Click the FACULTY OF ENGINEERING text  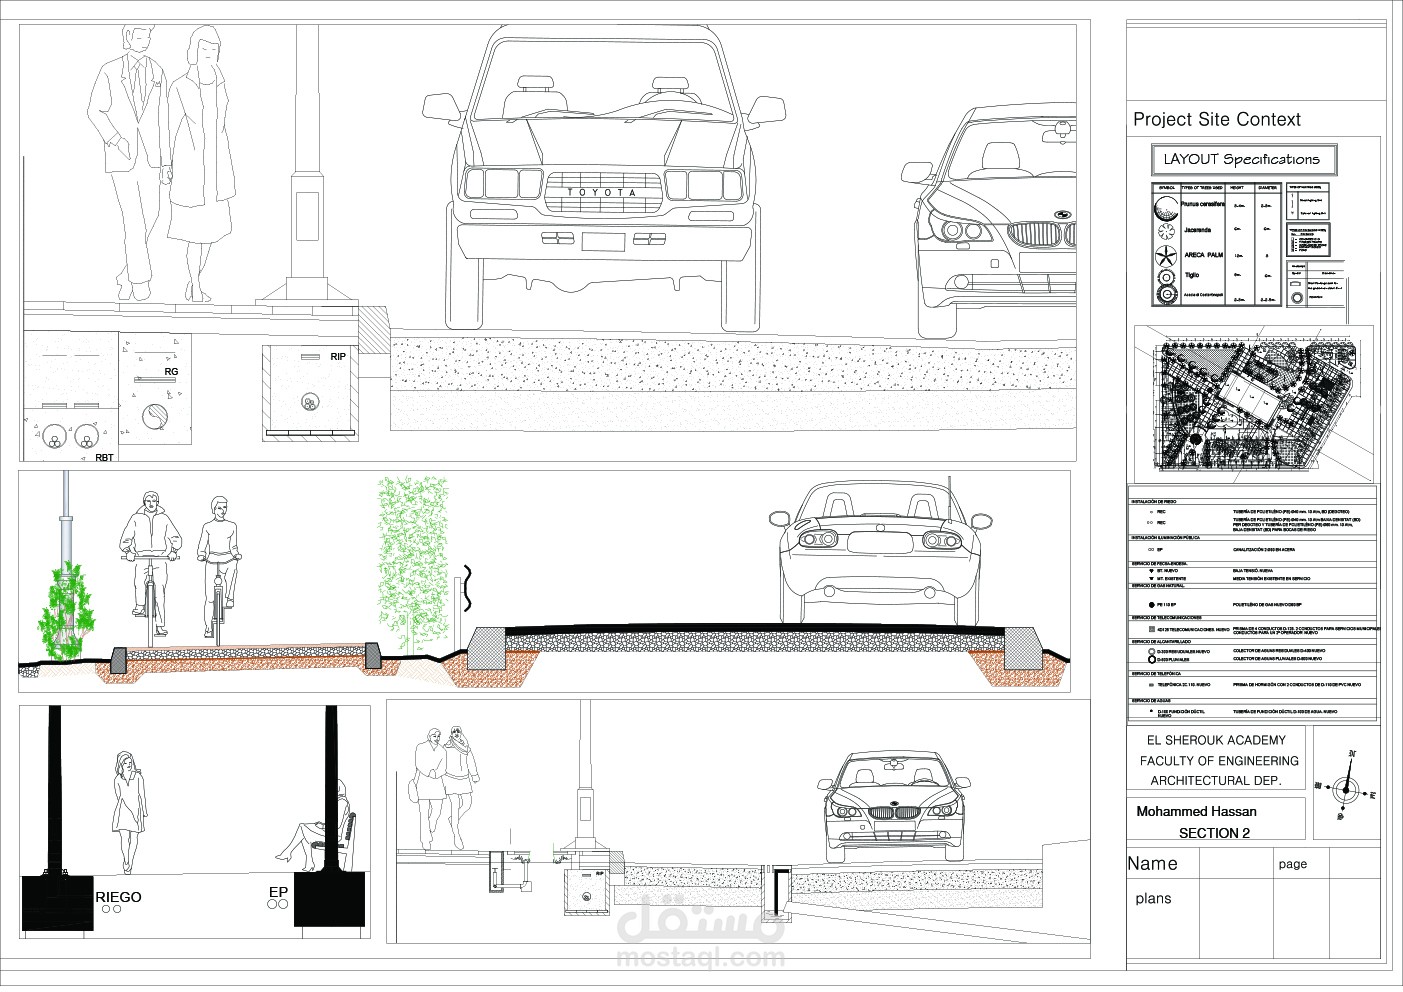point(1219,761)
